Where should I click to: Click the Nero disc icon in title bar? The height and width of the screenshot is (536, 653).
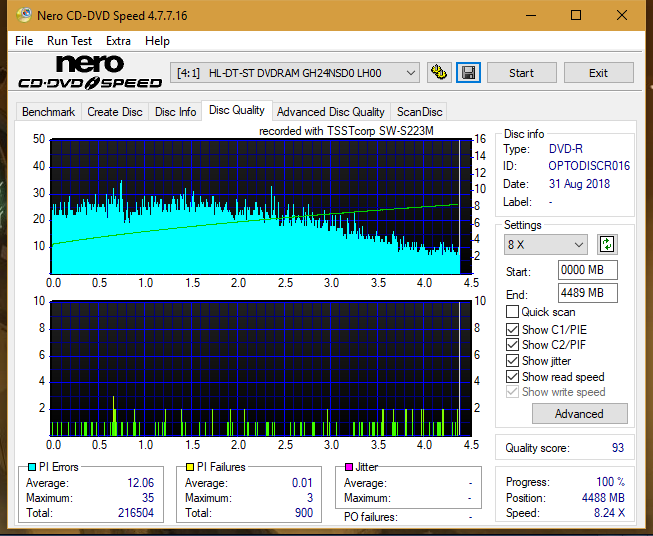(24, 15)
